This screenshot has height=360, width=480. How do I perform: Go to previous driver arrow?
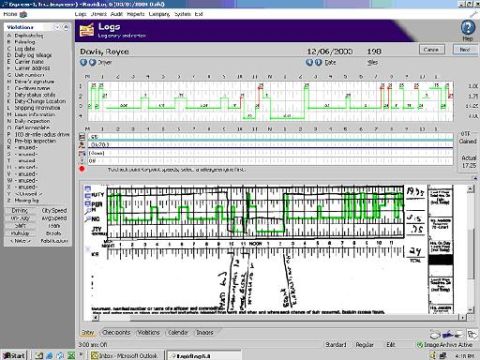[x=83, y=62]
